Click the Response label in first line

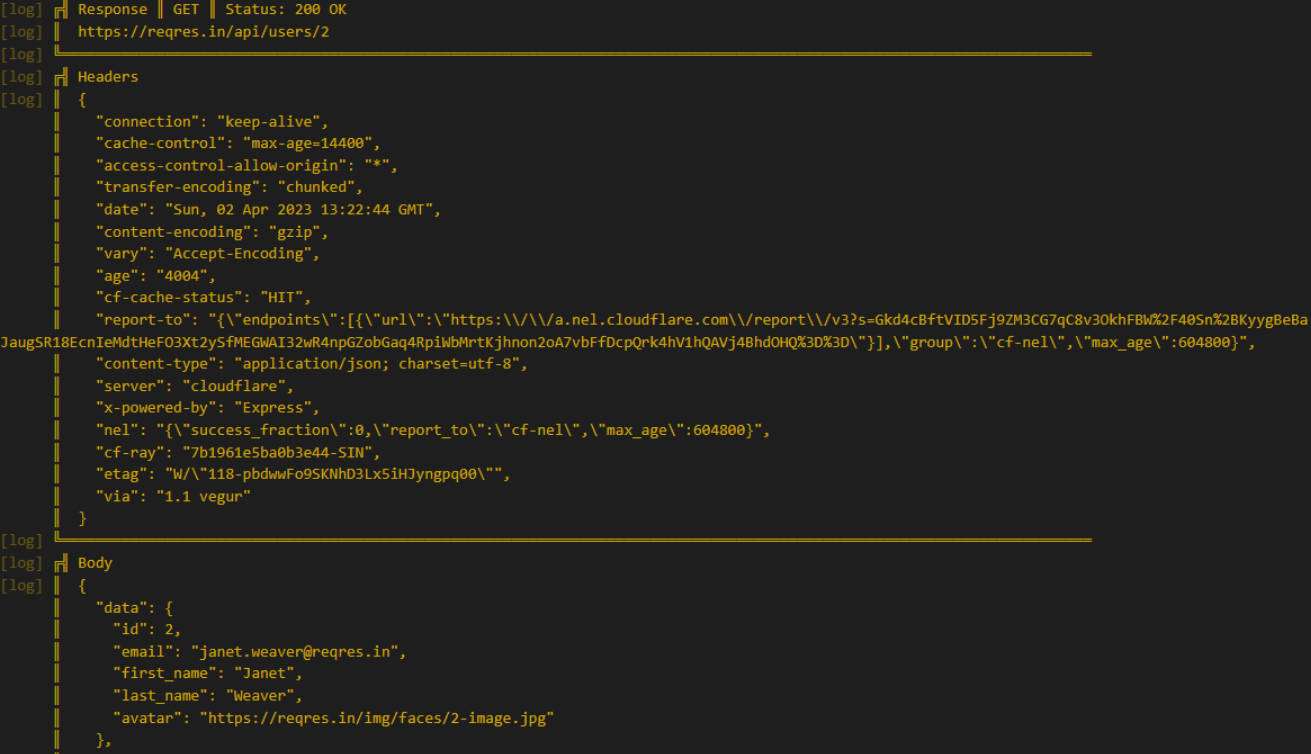(x=112, y=9)
